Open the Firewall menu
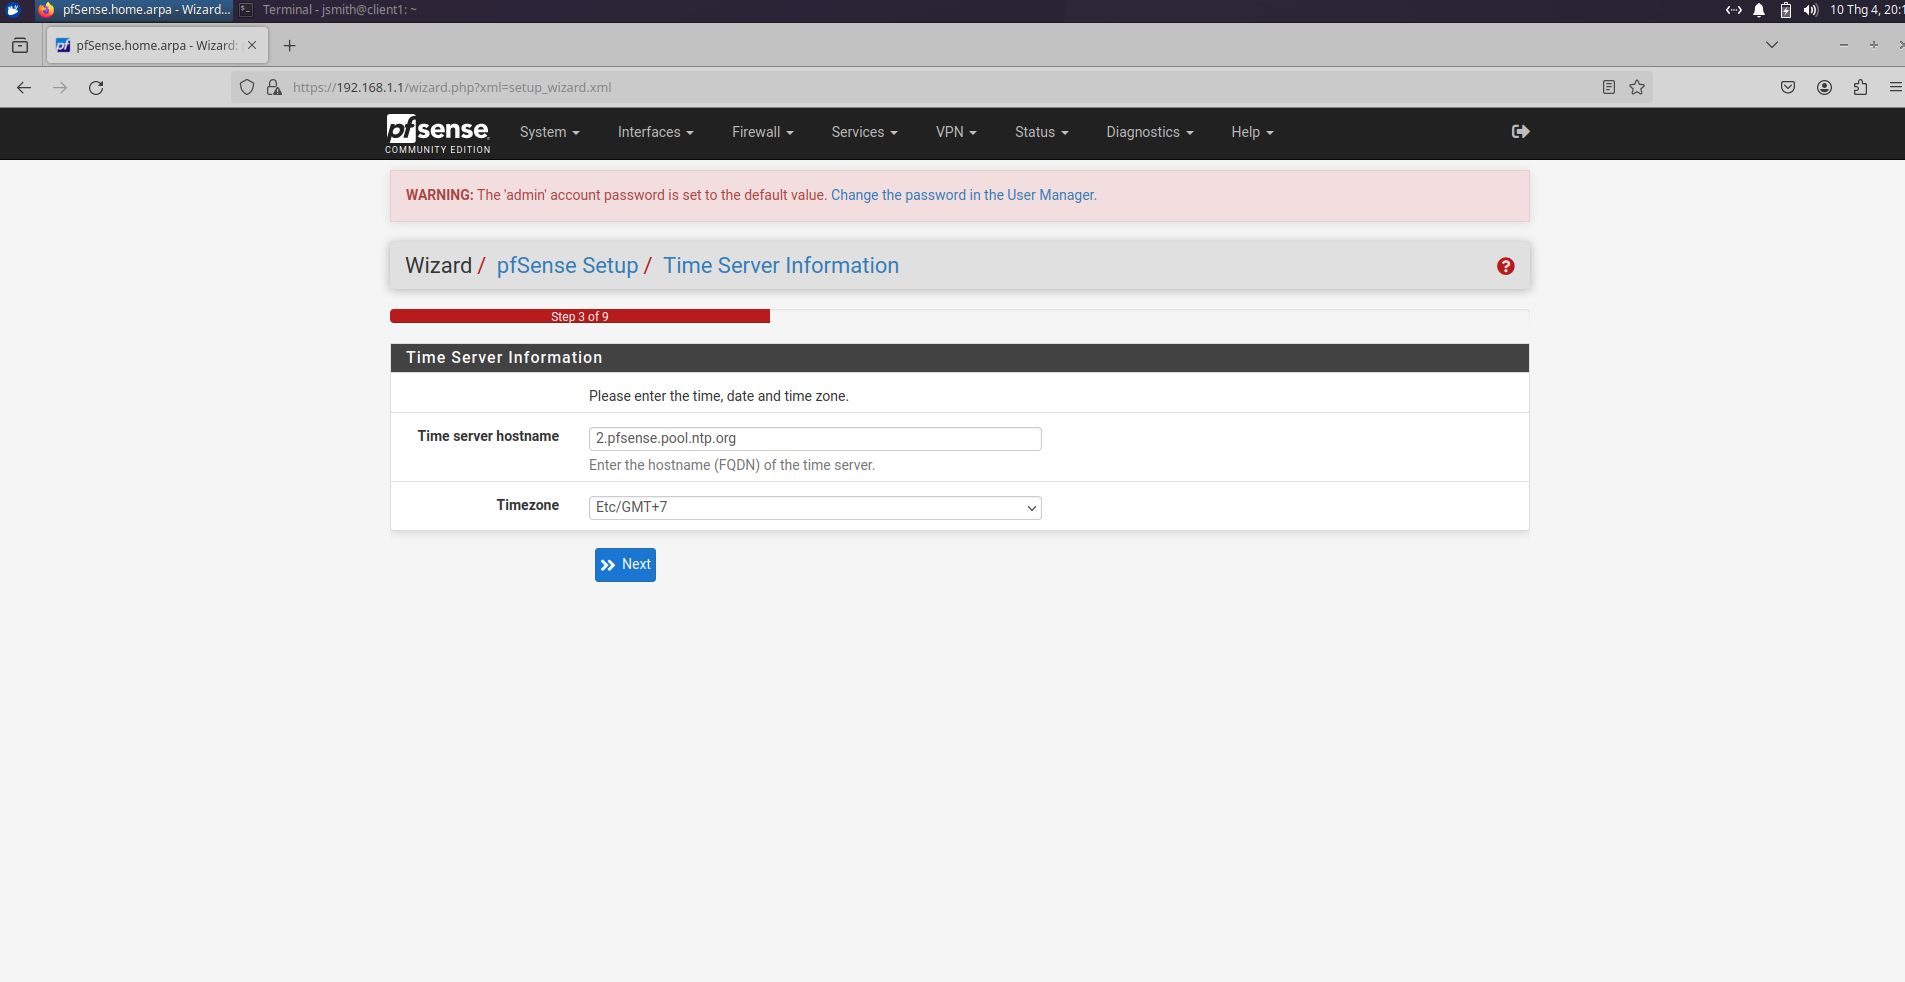 (762, 132)
